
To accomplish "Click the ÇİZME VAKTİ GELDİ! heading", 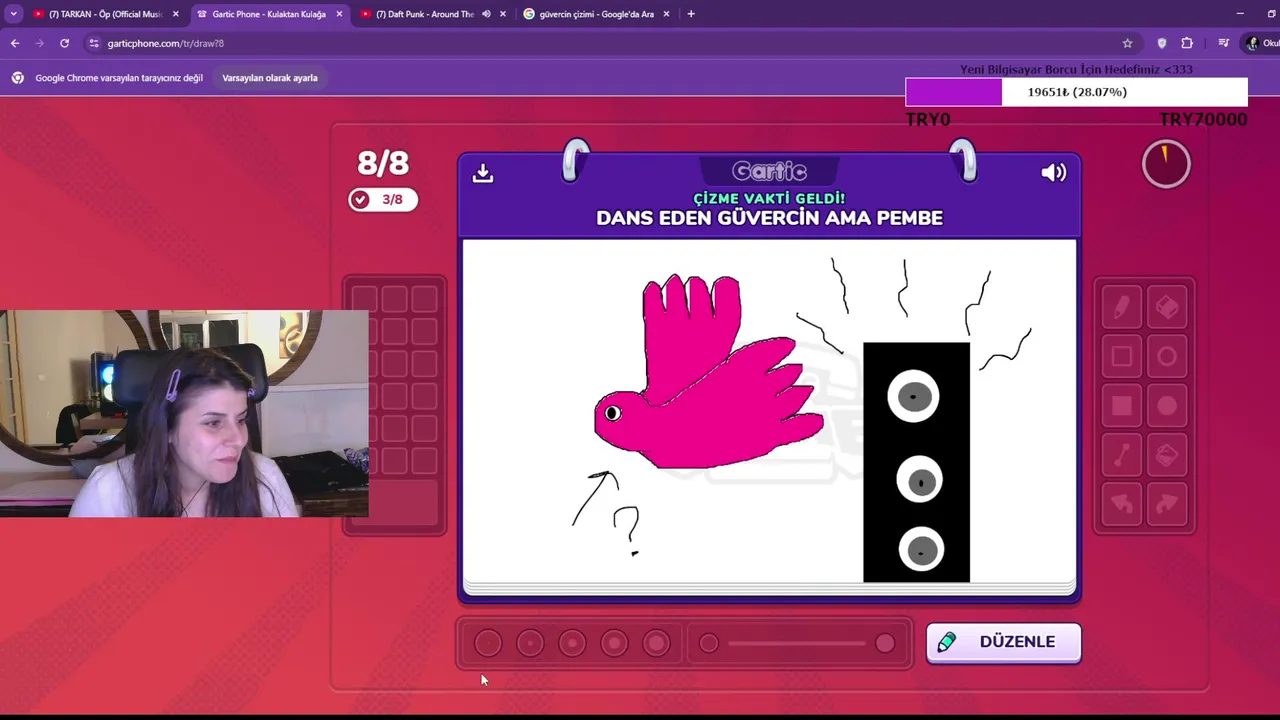I will pos(769,198).
